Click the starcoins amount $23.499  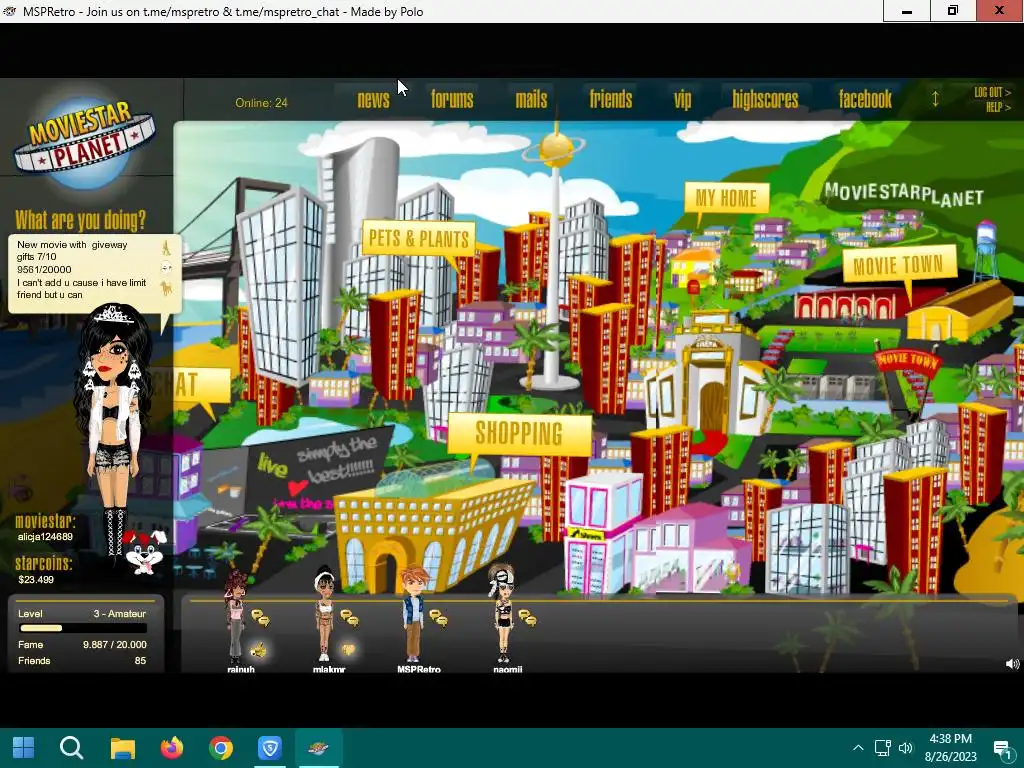tap(36, 579)
